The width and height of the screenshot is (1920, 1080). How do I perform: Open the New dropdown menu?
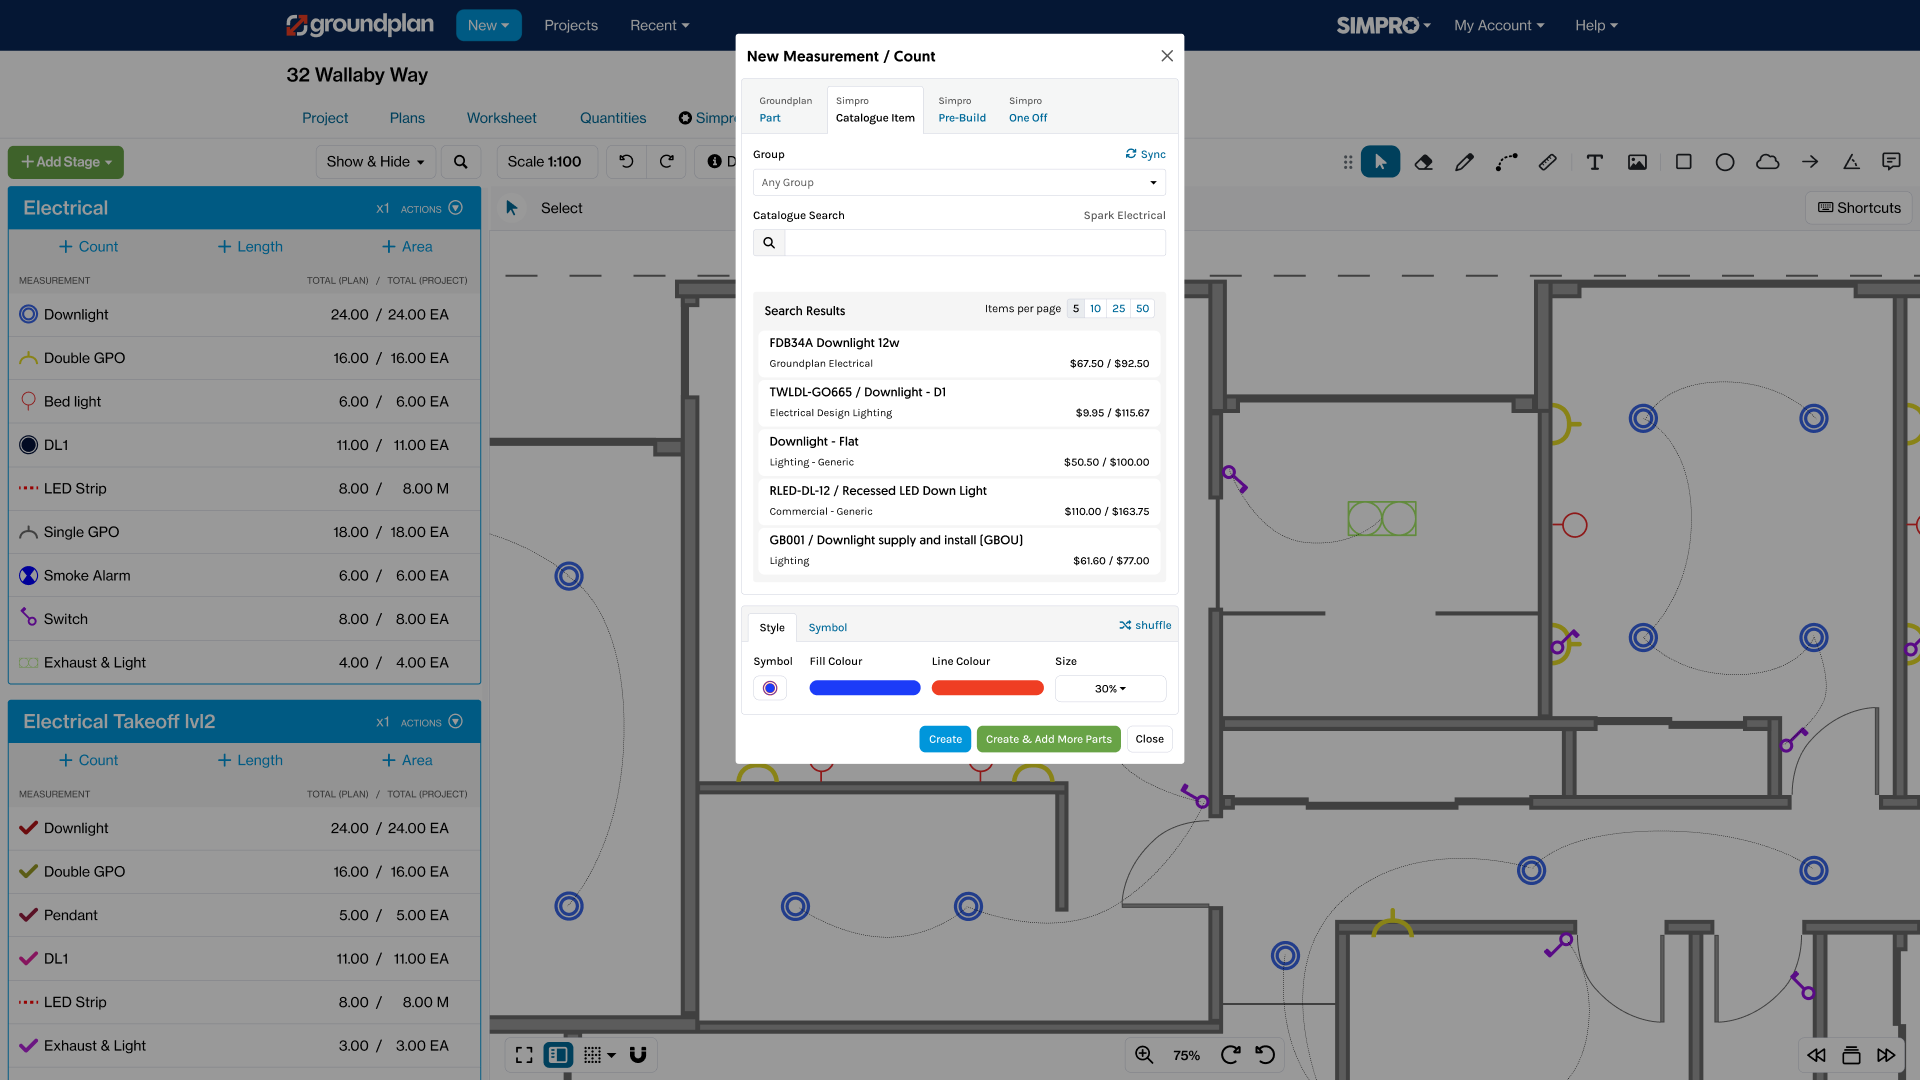pos(488,25)
